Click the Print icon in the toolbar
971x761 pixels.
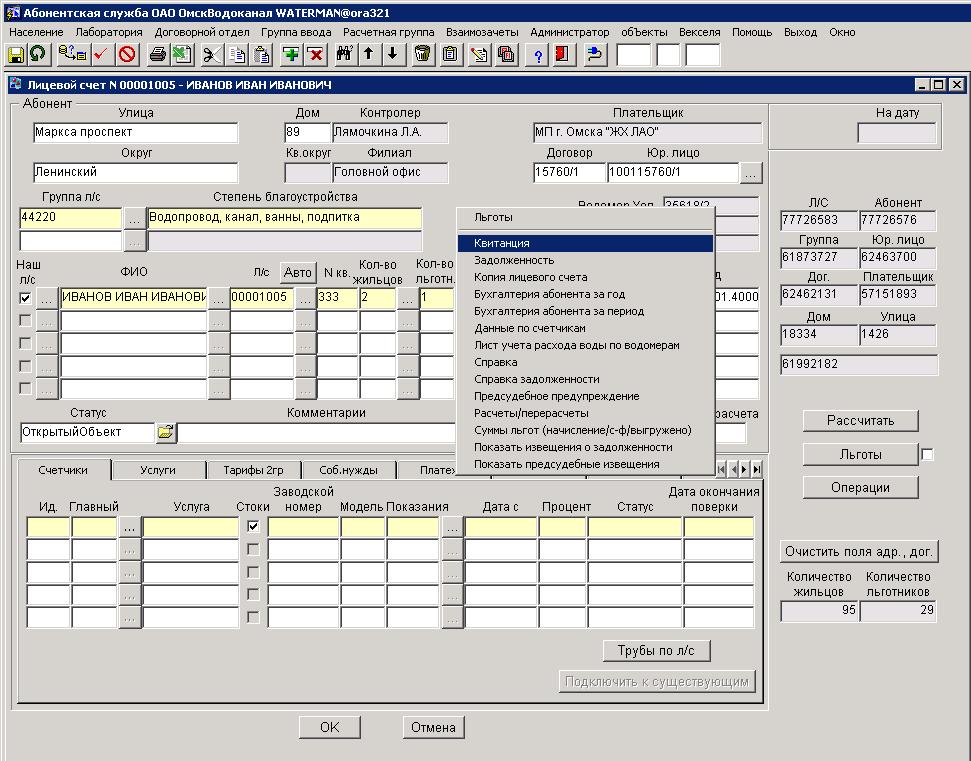click(x=158, y=55)
